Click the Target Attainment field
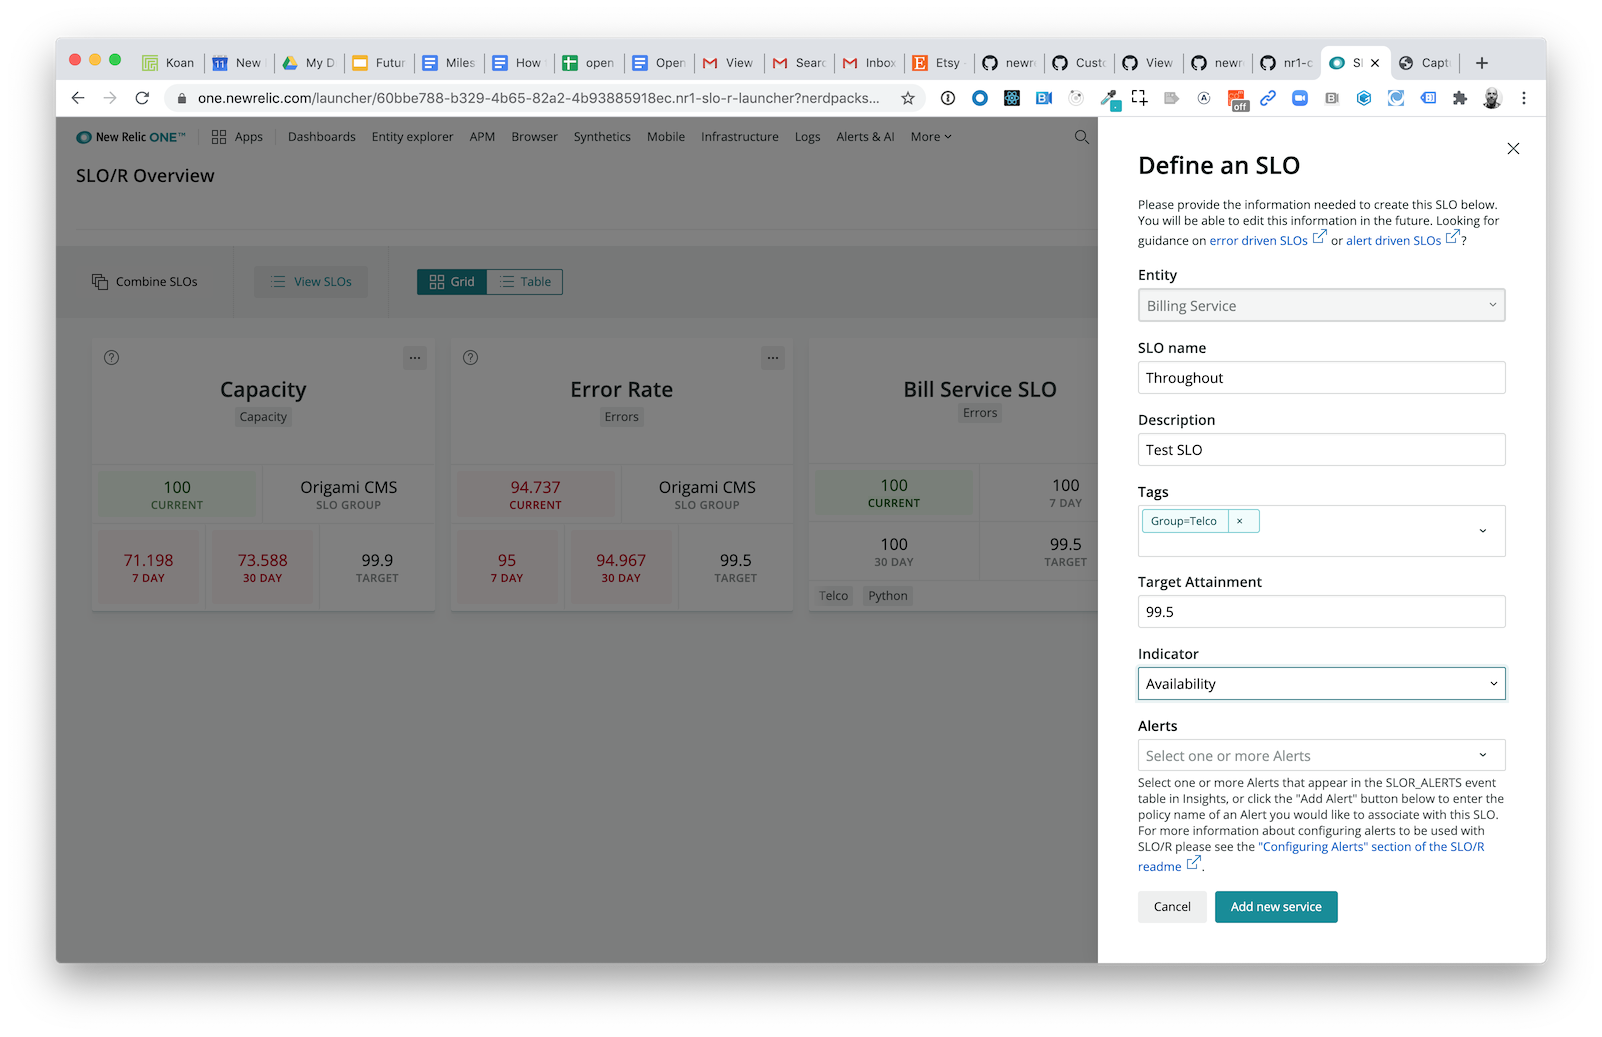 (x=1321, y=612)
